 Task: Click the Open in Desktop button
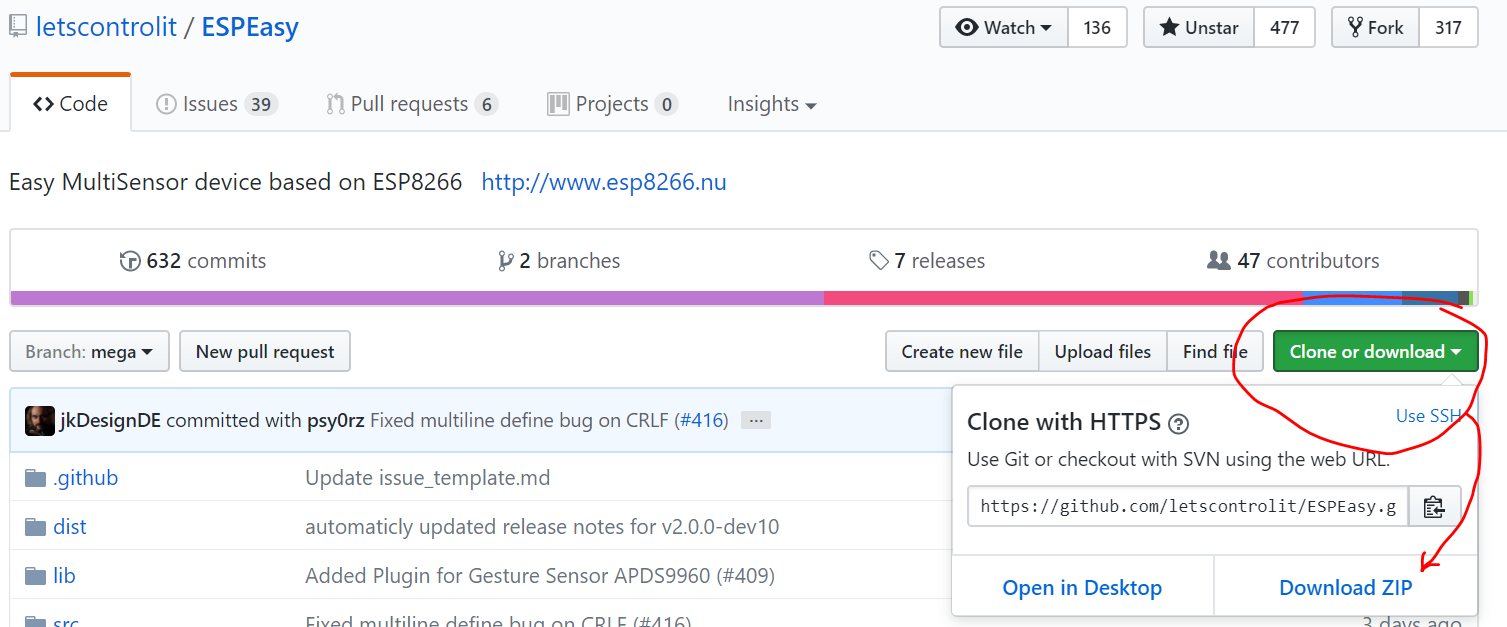[1082, 588]
